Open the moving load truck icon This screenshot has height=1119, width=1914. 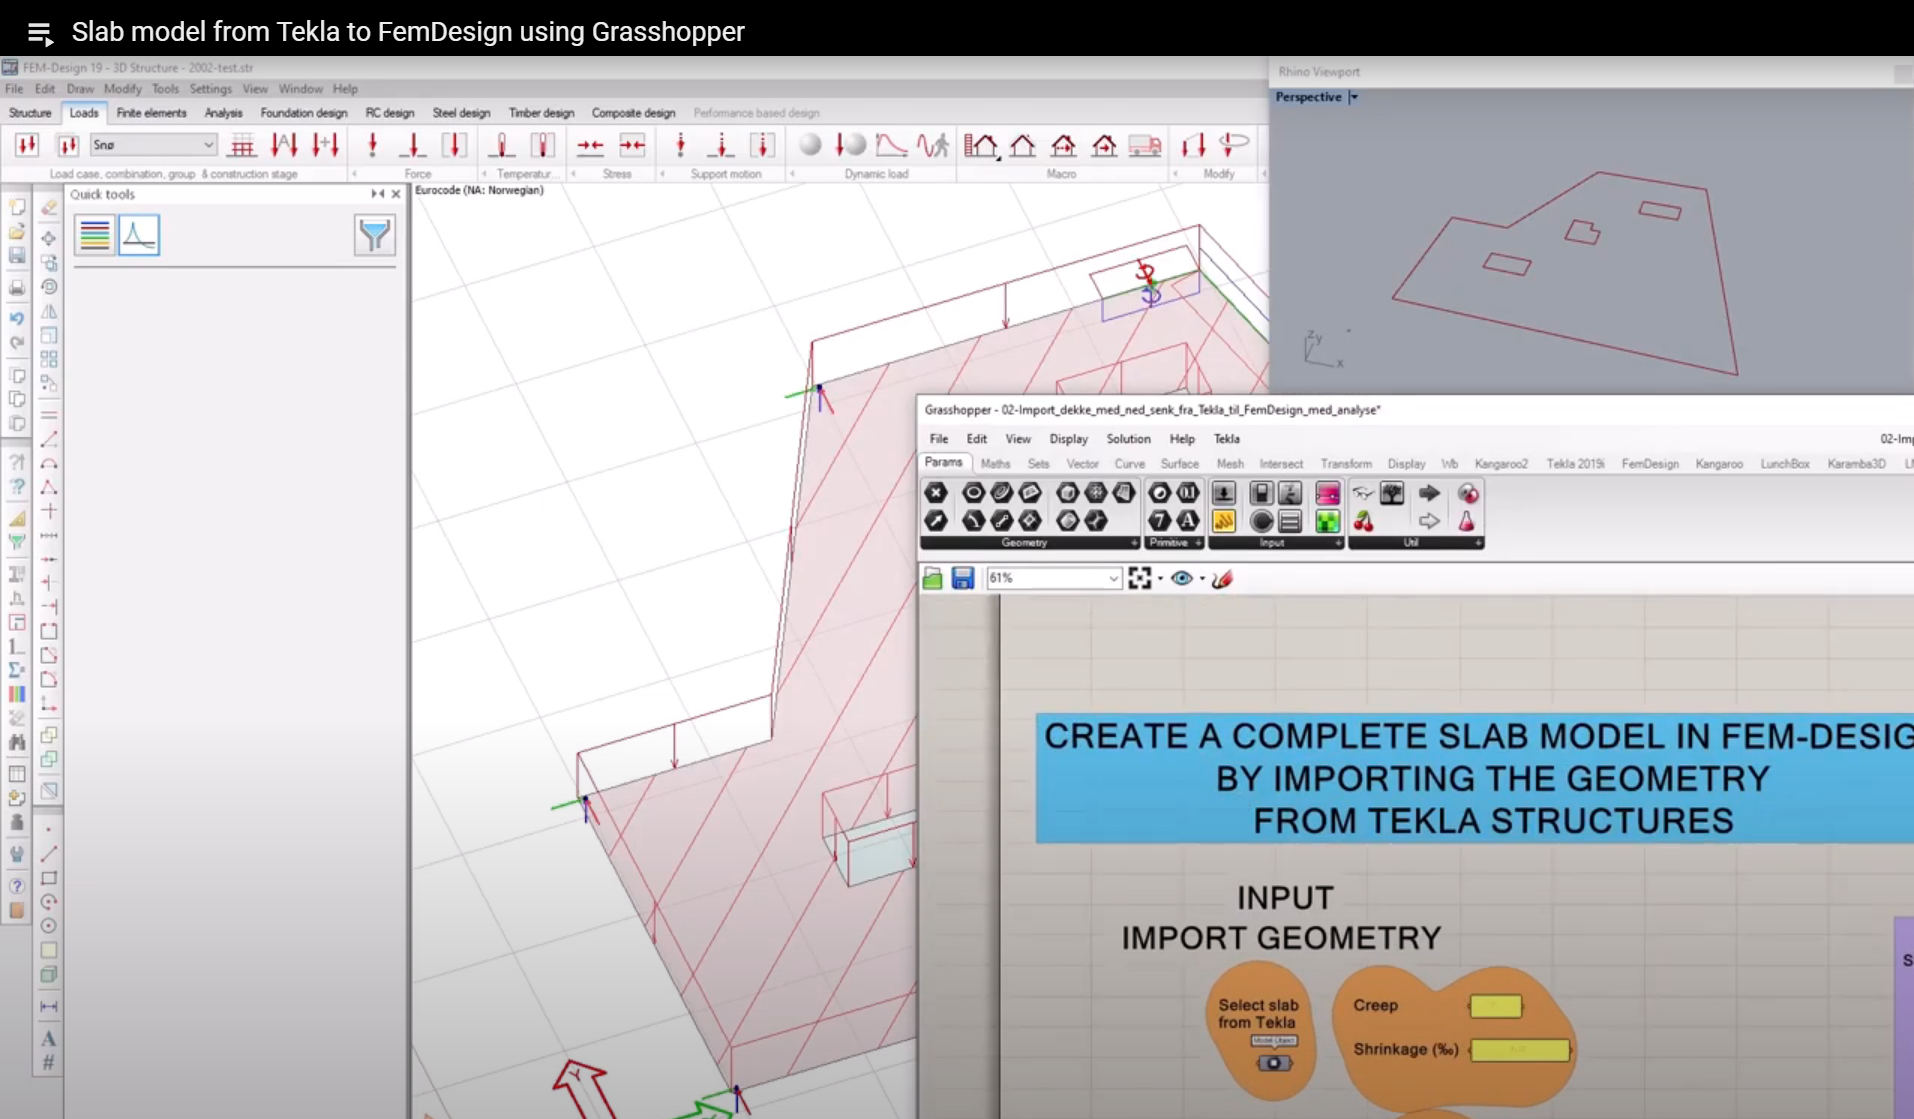click(1145, 145)
